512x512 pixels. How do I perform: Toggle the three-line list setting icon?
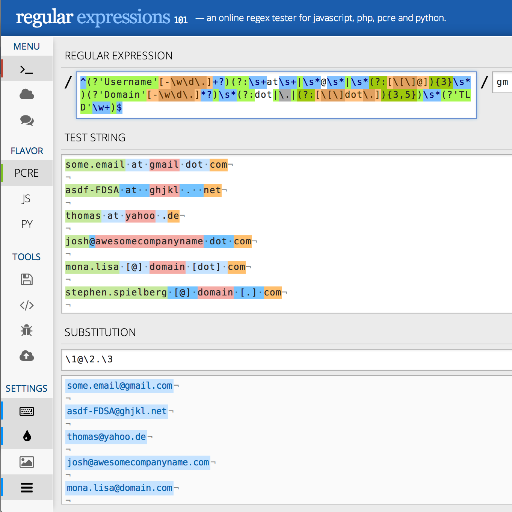(27, 487)
